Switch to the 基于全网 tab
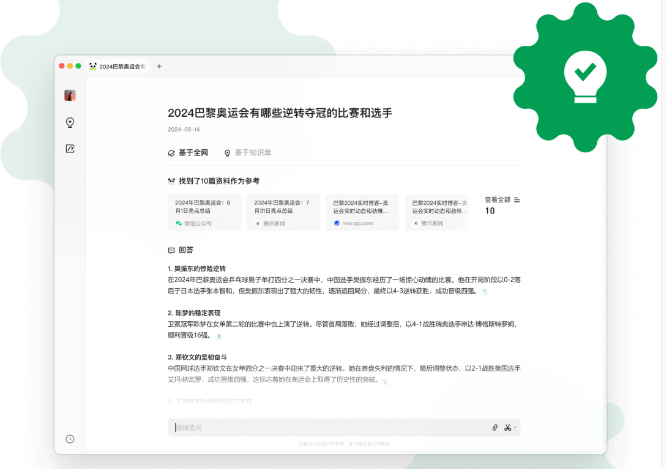 click(188, 153)
